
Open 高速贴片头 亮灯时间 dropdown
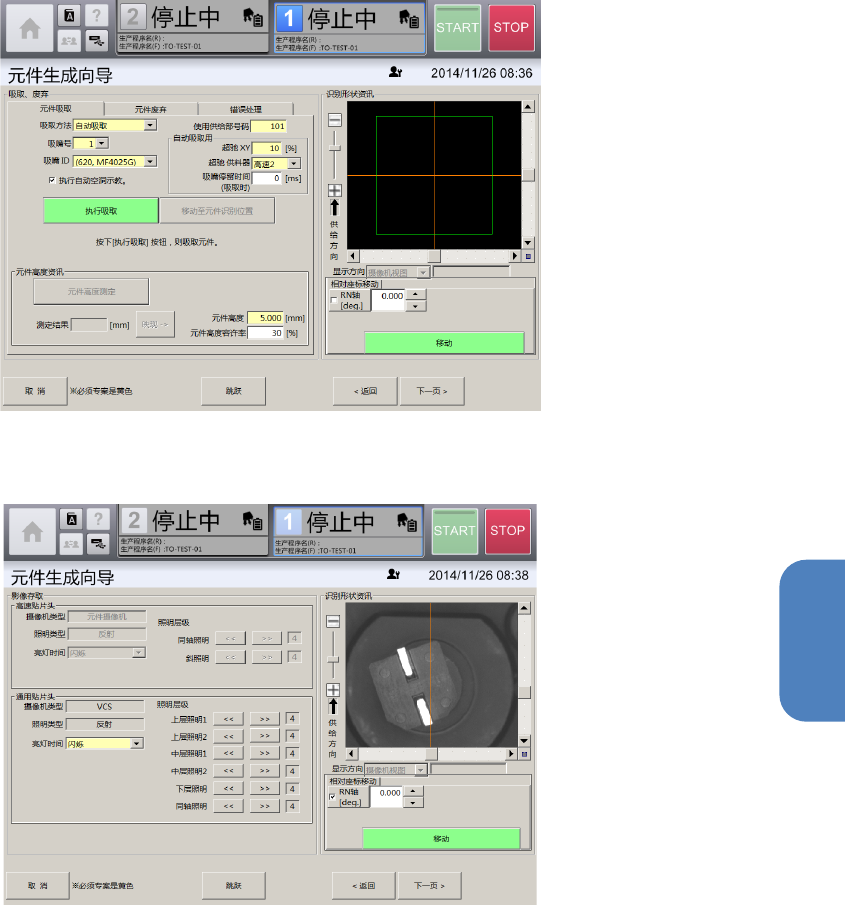[139, 653]
